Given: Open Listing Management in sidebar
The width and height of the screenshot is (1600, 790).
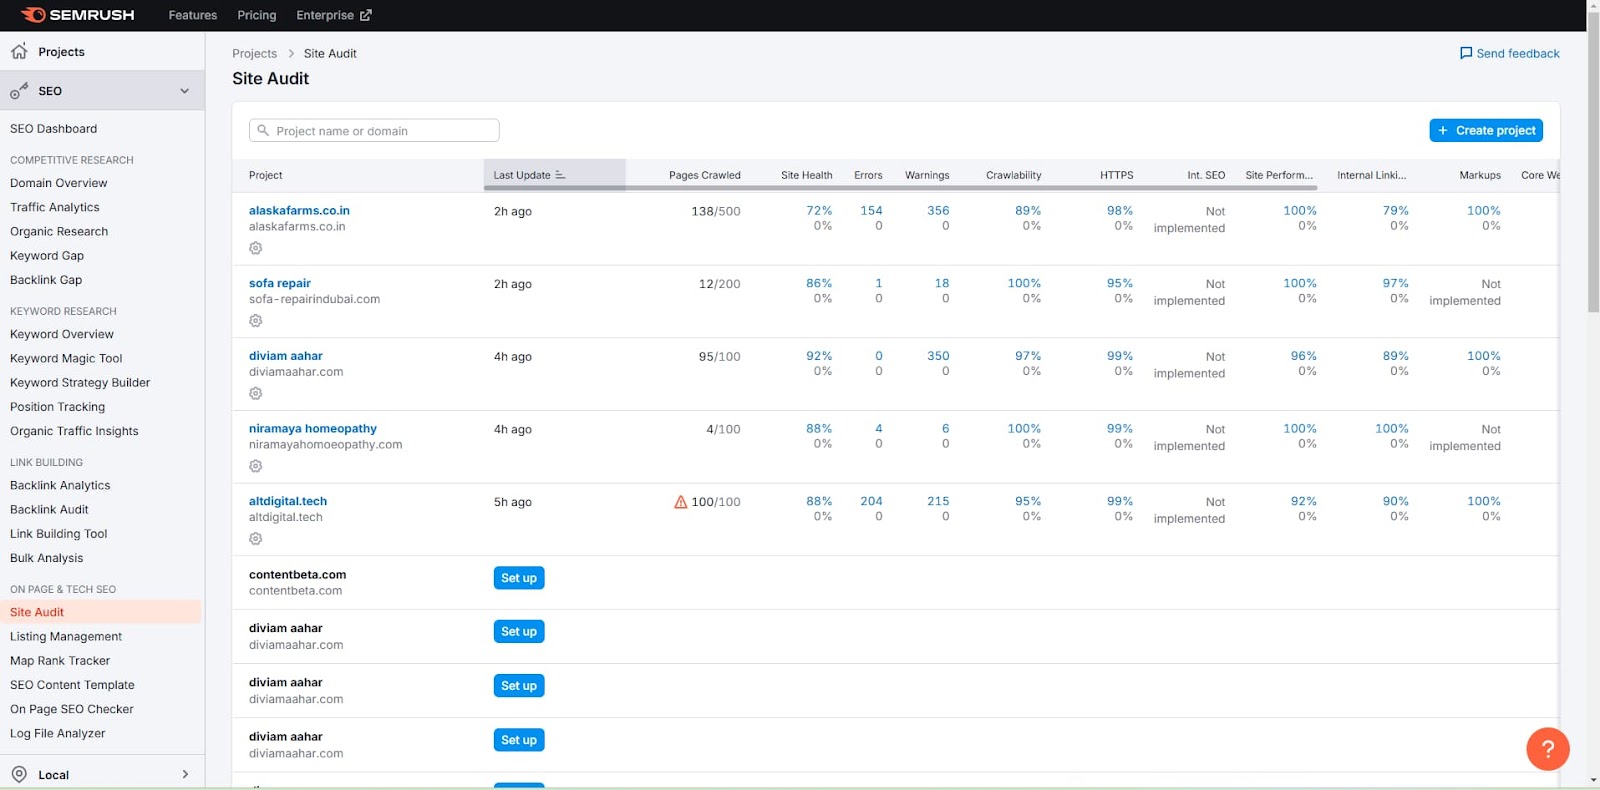Looking at the screenshot, I should (66, 636).
